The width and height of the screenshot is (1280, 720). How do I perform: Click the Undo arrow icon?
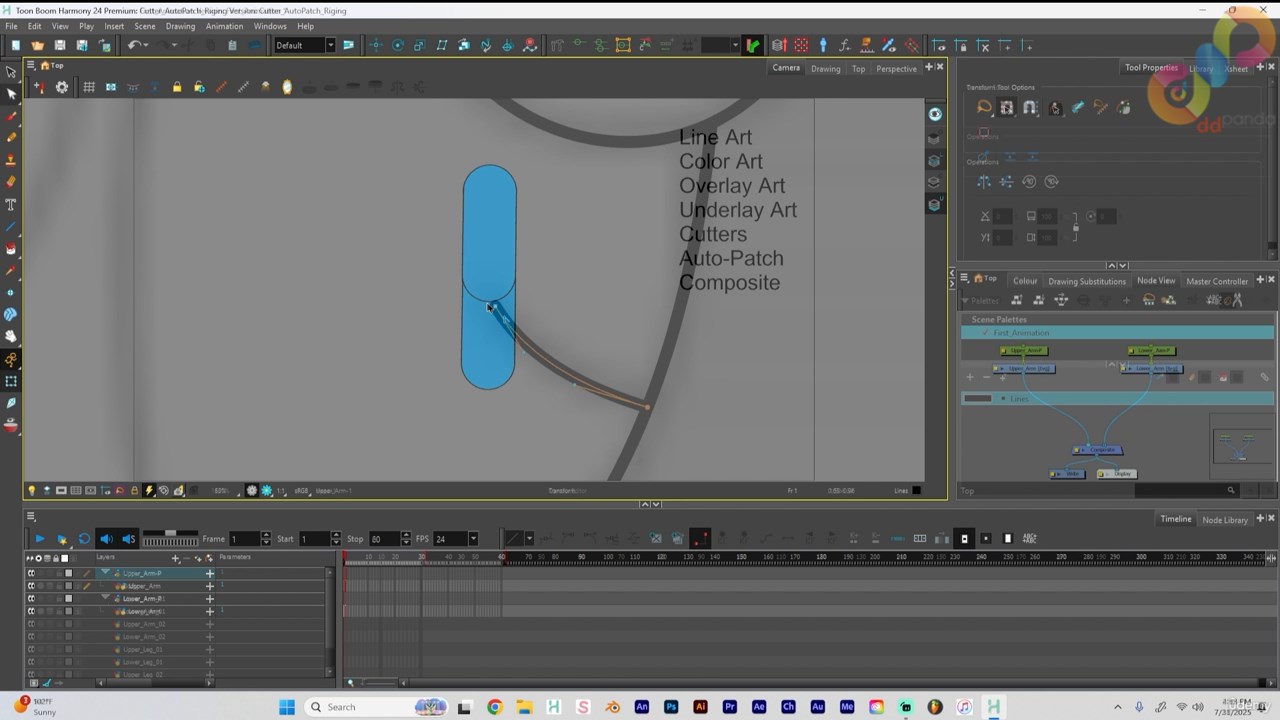[133, 45]
